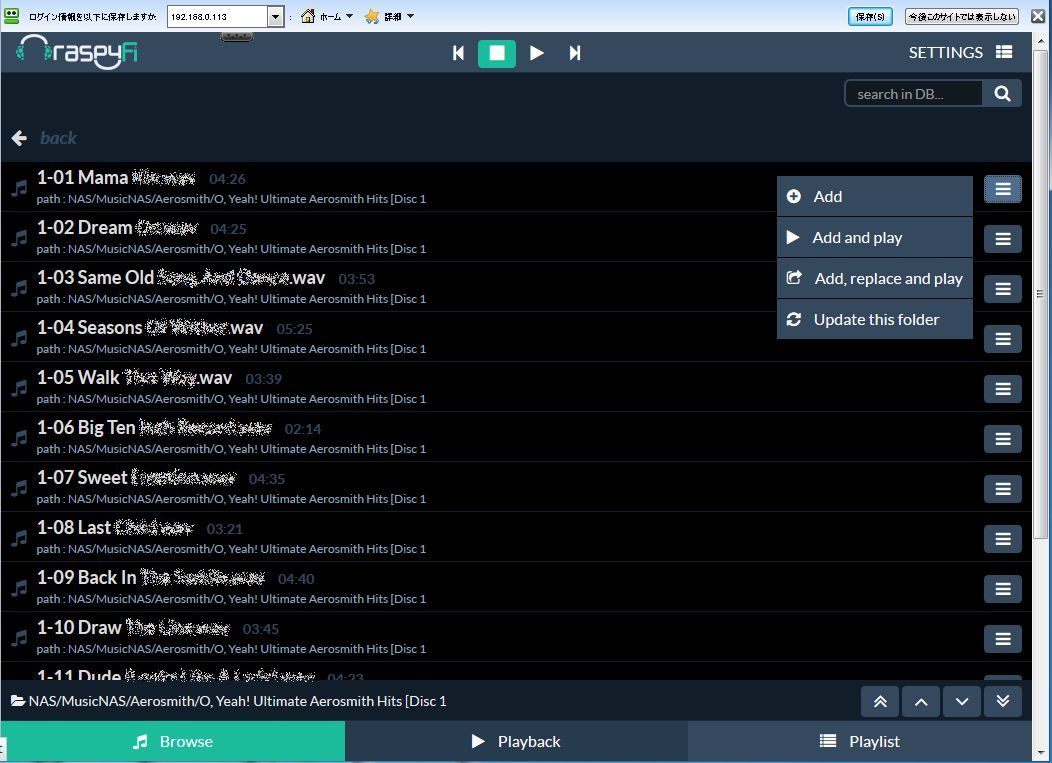Viewport: 1052px width, 763px height.
Task: Close the menu for track 1-01 Mama
Action: (x=1003, y=189)
